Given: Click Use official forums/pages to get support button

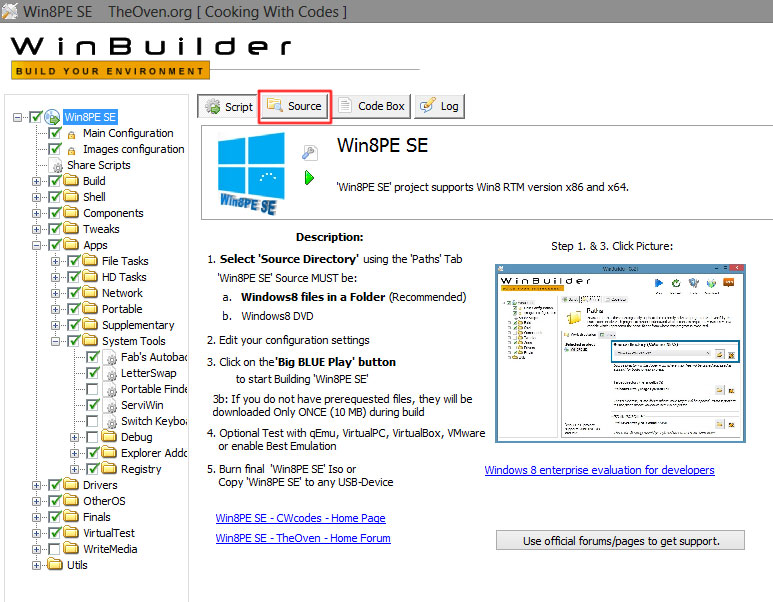Looking at the screenshot, I should coord(620,540).
